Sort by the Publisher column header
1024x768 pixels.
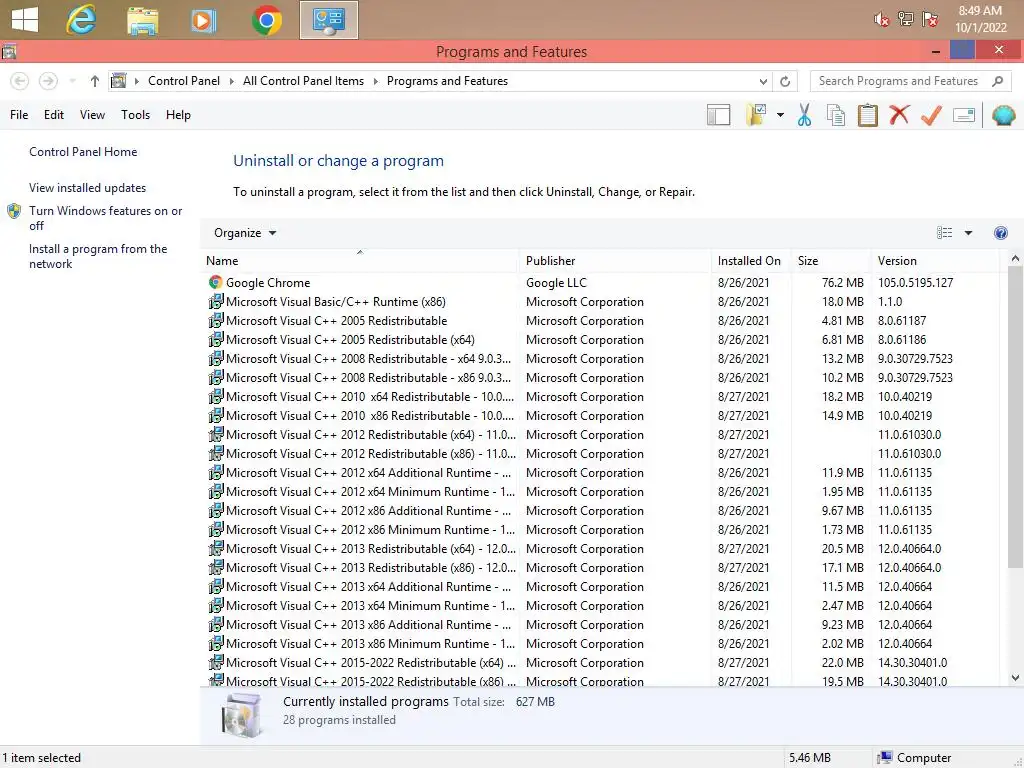click(615, 261)
